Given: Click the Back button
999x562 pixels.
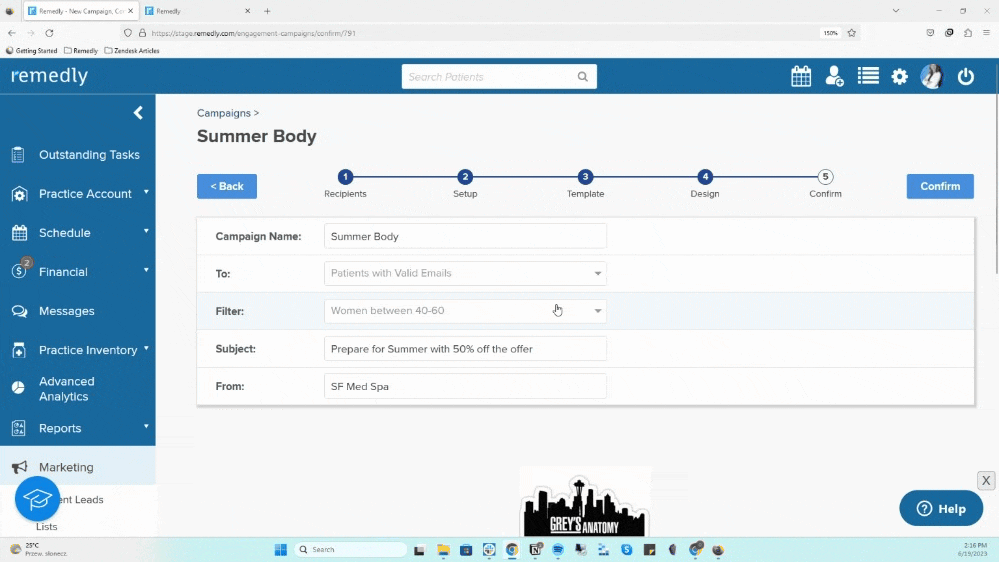Looking at the screenshot, I should [227, 186].
